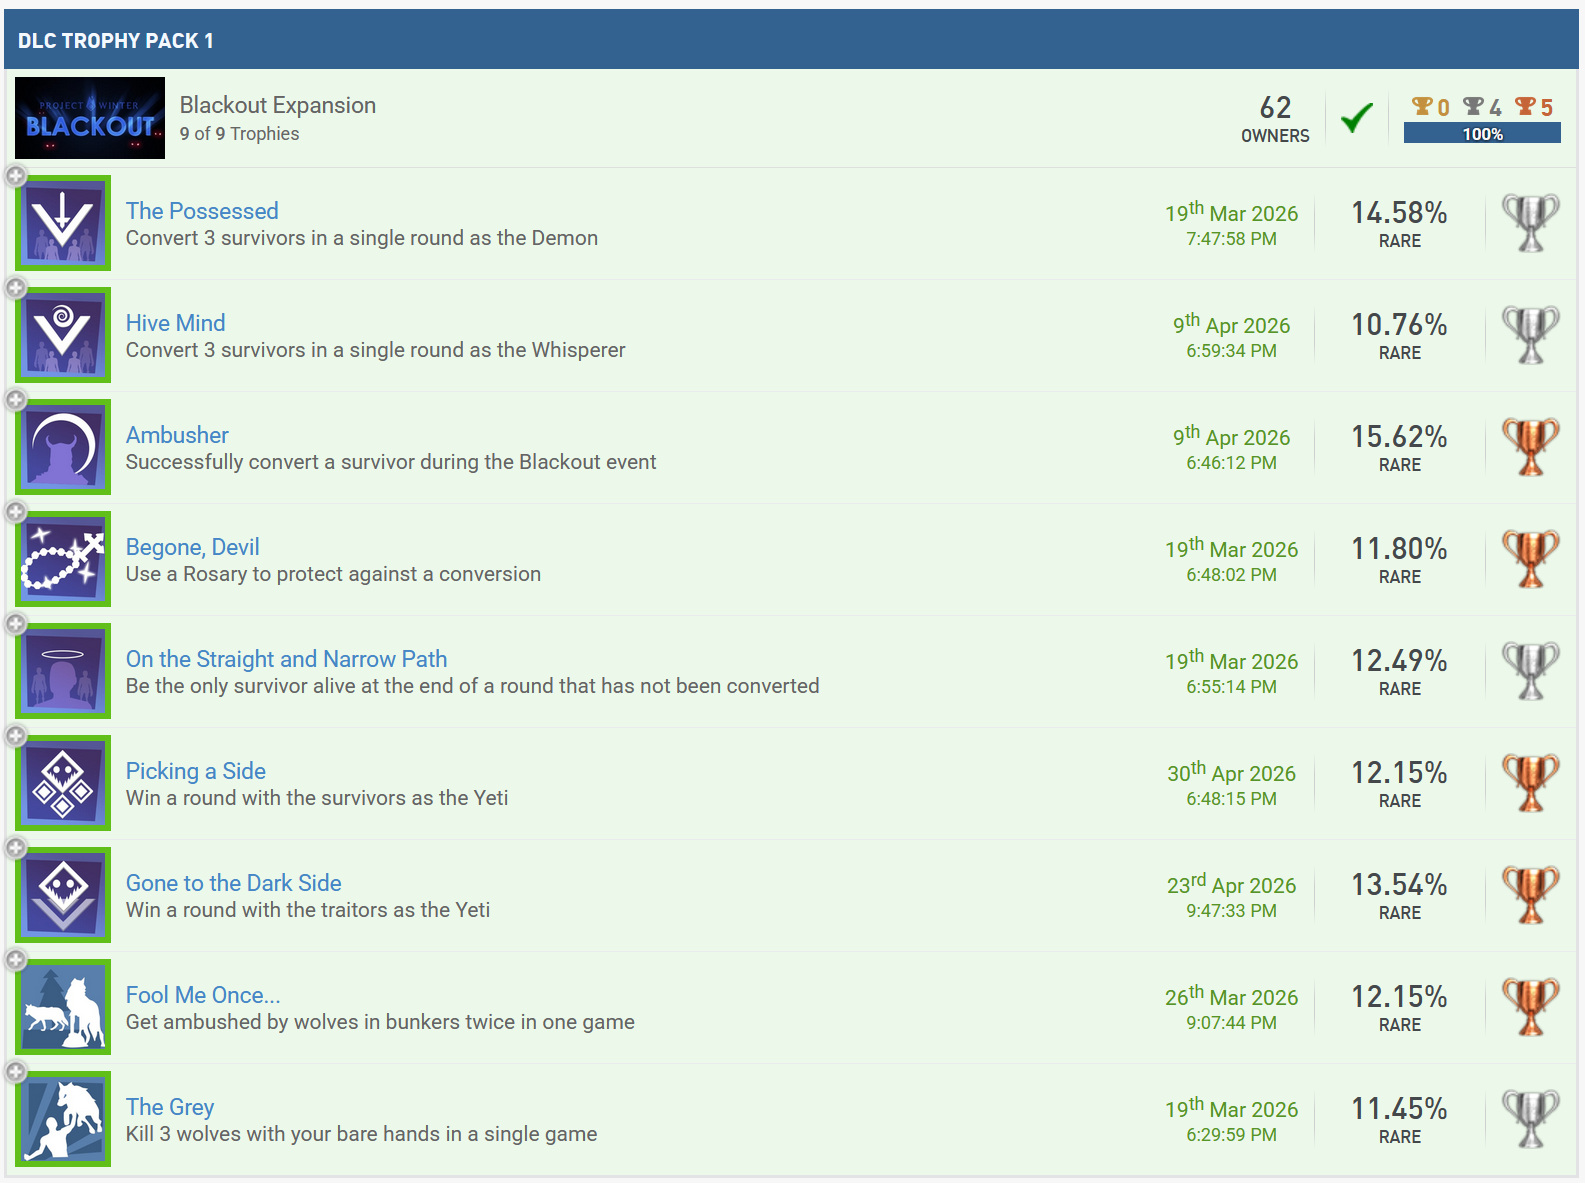Open the Gone to the Dark Side link

coord(233,883)
